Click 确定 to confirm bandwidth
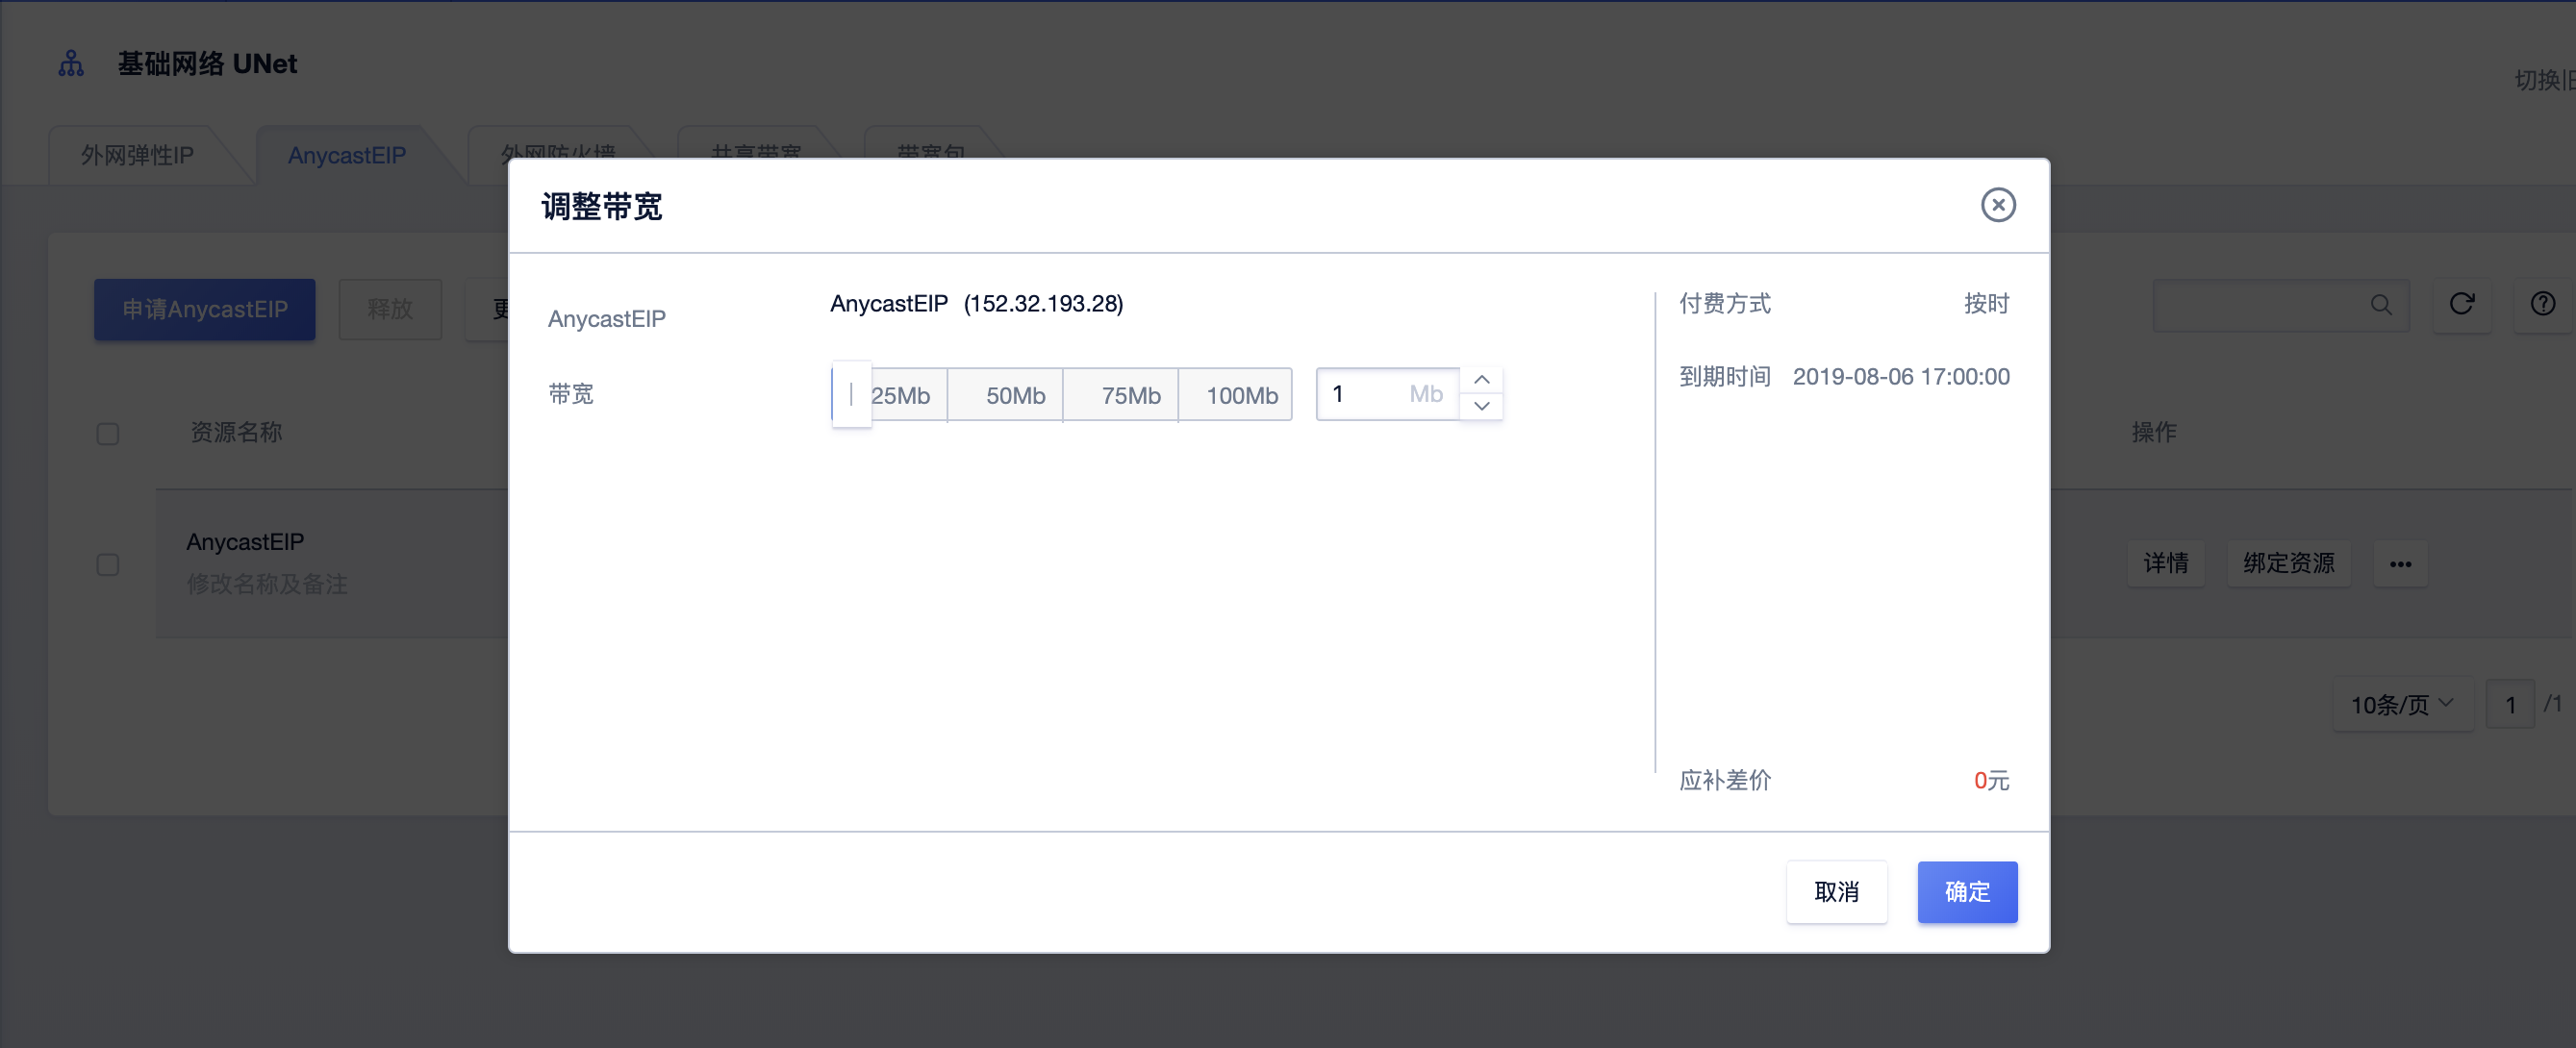The image size is (2576, 1048). point(1966,891)
